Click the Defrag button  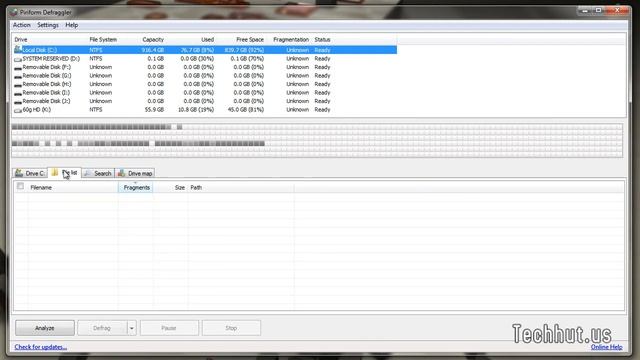[102, 328]
